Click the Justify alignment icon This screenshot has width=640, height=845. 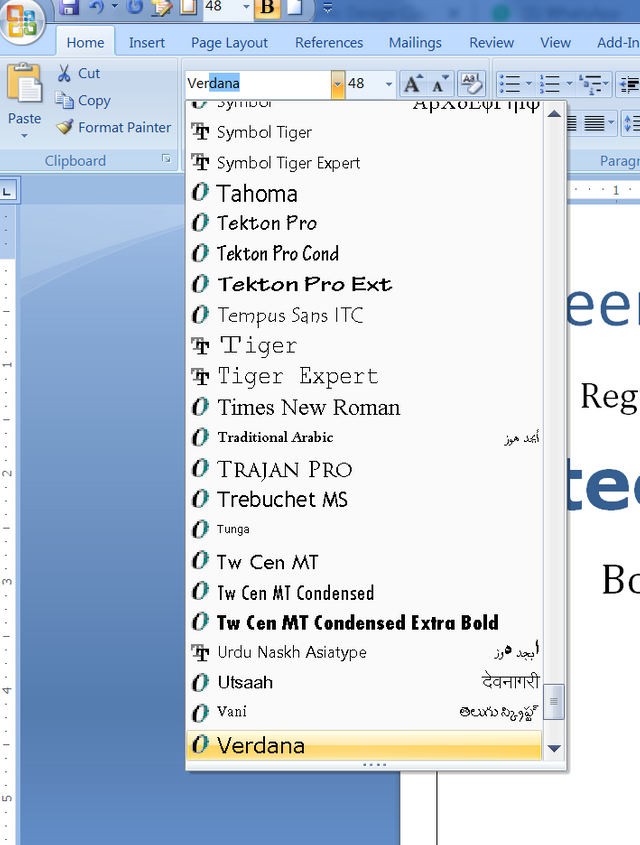(x=594, y=124)
